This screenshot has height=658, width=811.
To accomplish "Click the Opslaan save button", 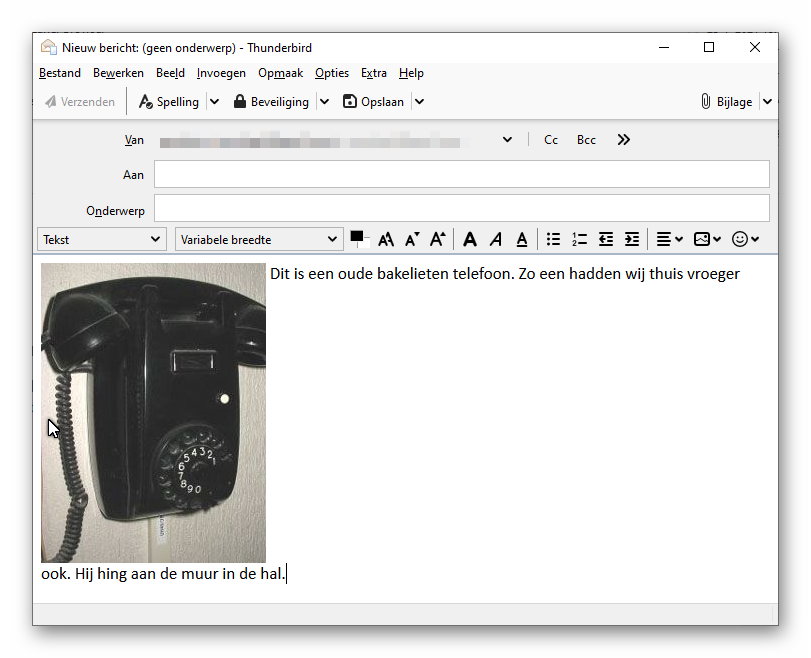I will coord(374,102).
